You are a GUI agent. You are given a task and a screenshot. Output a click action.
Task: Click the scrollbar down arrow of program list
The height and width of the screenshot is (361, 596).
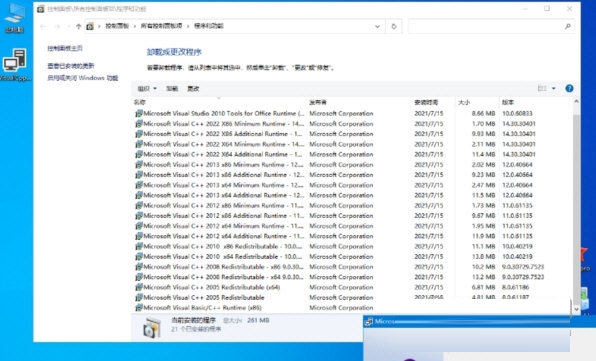[576, 309]
